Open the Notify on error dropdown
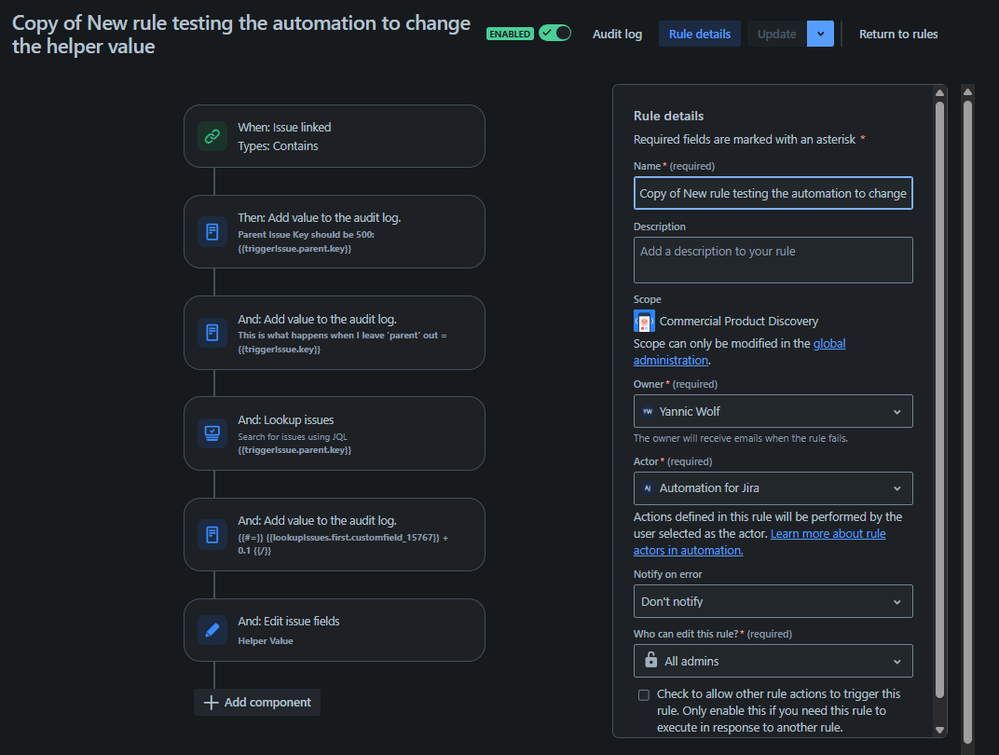Viewport: 999px width, 755px height. pos(773,601)
